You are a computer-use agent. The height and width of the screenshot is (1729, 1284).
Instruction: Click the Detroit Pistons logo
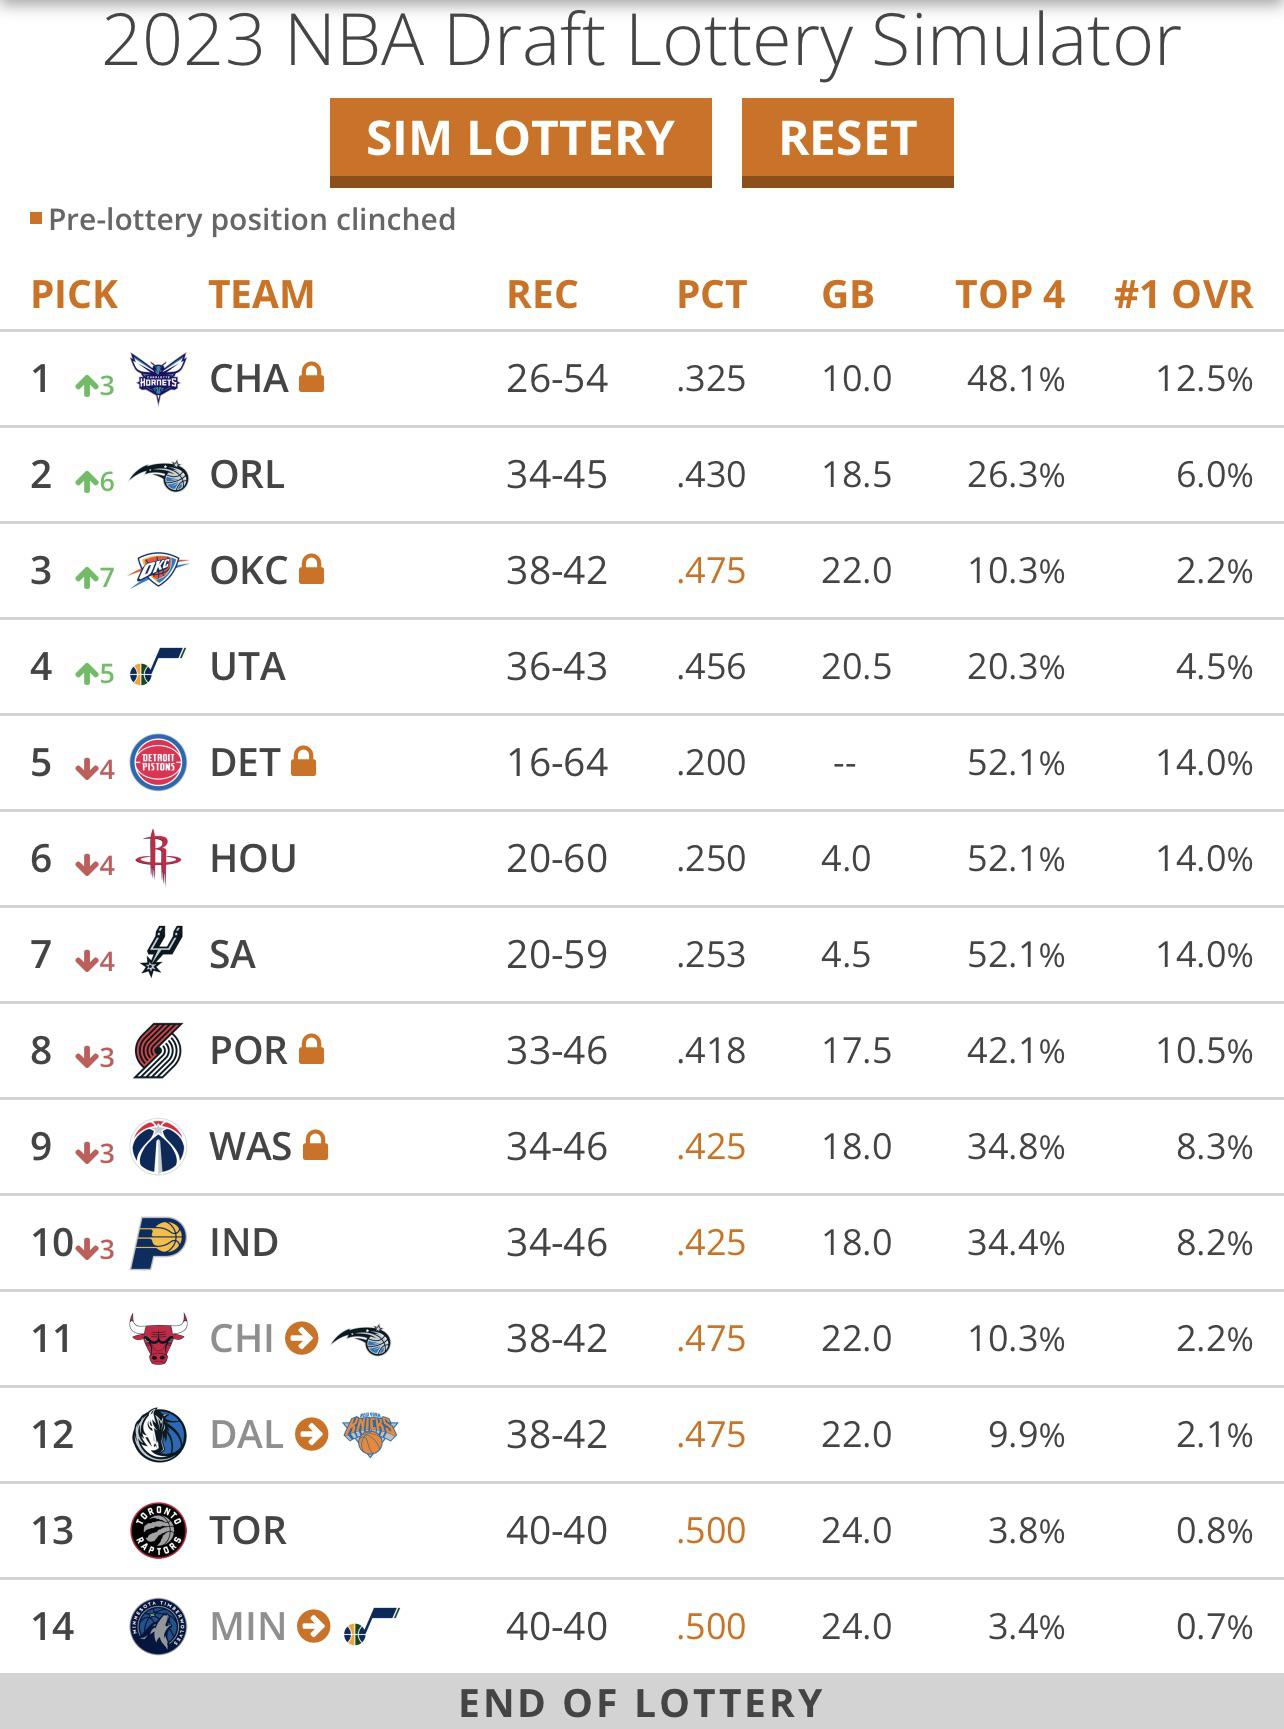[158, 763]
